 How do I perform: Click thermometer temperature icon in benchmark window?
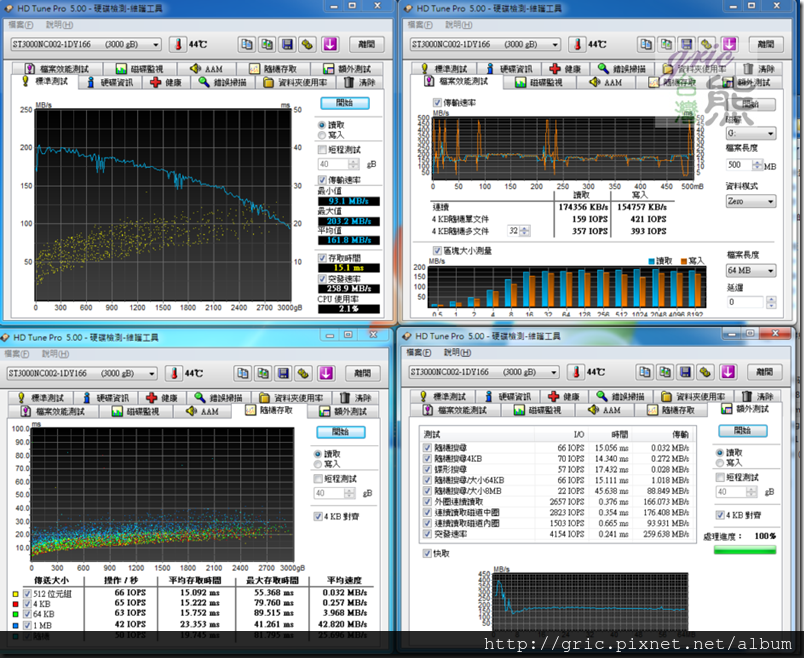[x=178, y=45]
